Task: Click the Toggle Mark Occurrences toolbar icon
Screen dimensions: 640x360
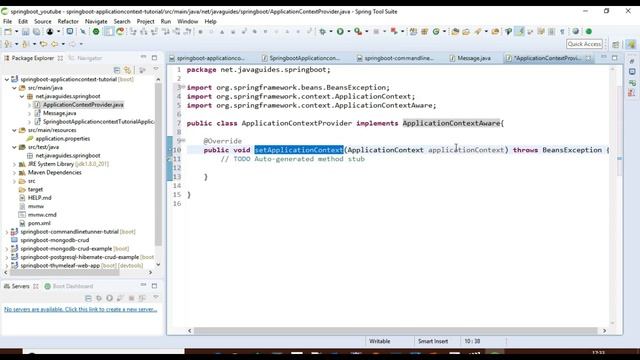Action: coord(520,31)
